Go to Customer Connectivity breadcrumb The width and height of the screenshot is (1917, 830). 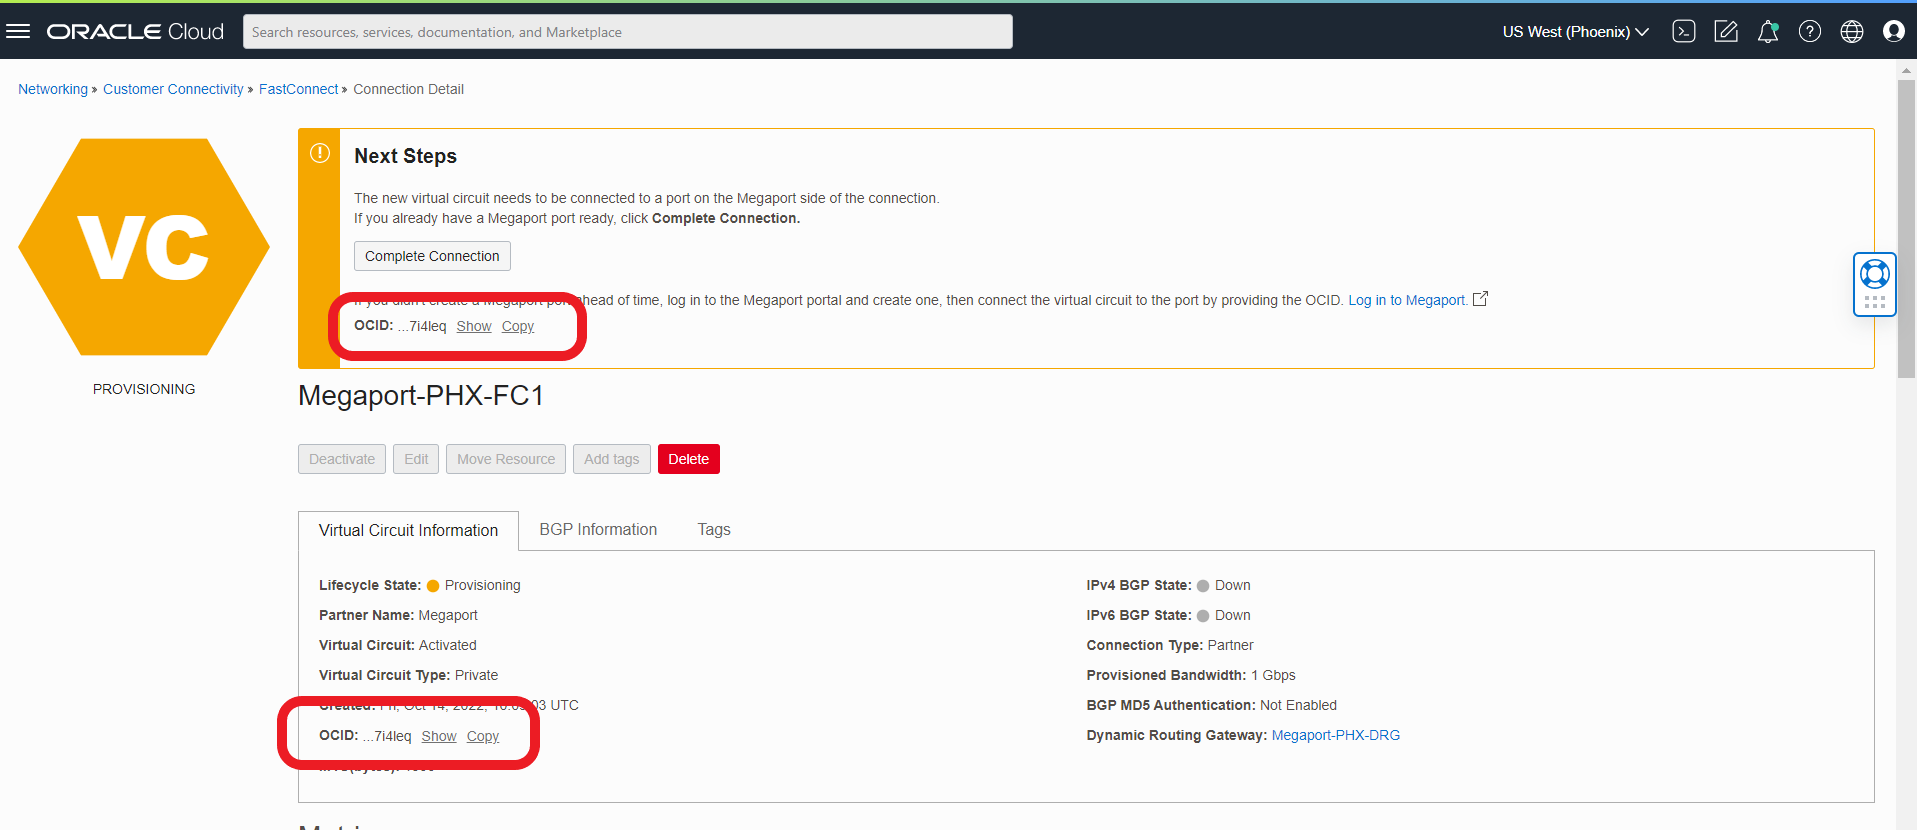[173, 89]
